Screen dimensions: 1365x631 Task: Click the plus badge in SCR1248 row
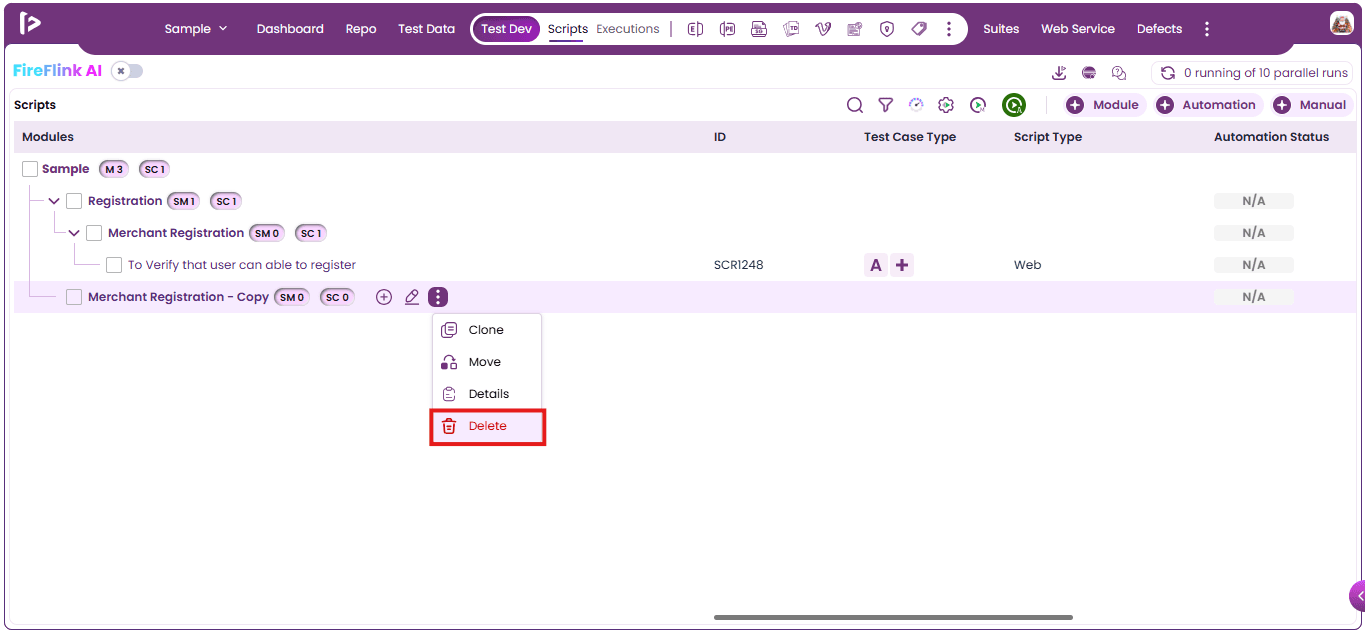click(x=902, y=265)
